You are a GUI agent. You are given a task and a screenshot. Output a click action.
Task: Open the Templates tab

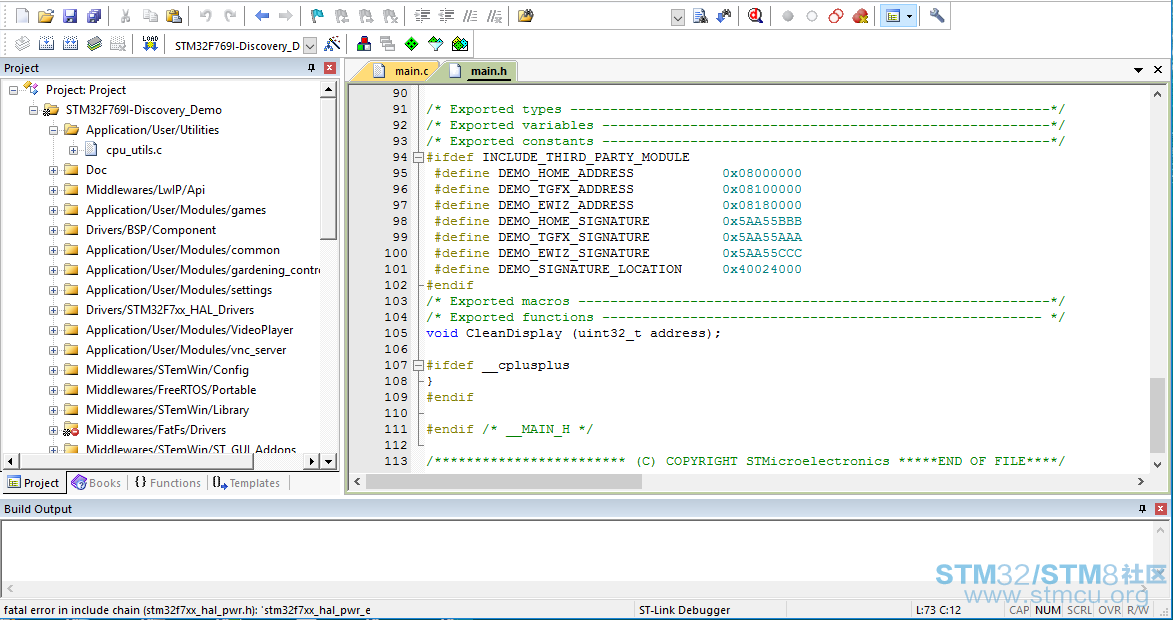pos(246,483)
